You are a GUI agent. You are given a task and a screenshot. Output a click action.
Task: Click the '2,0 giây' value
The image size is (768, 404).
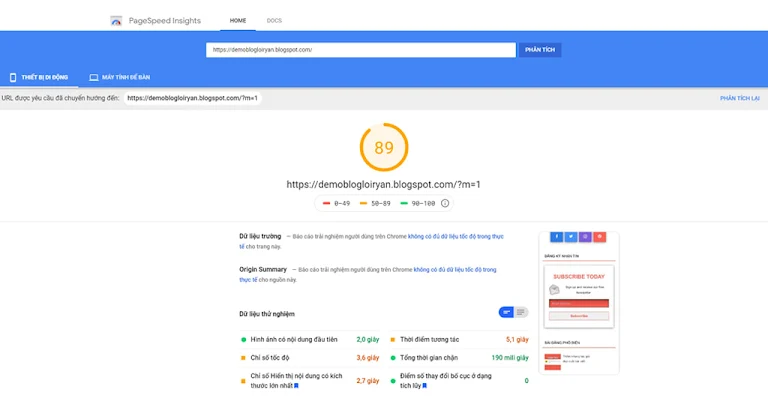[368, 339]
